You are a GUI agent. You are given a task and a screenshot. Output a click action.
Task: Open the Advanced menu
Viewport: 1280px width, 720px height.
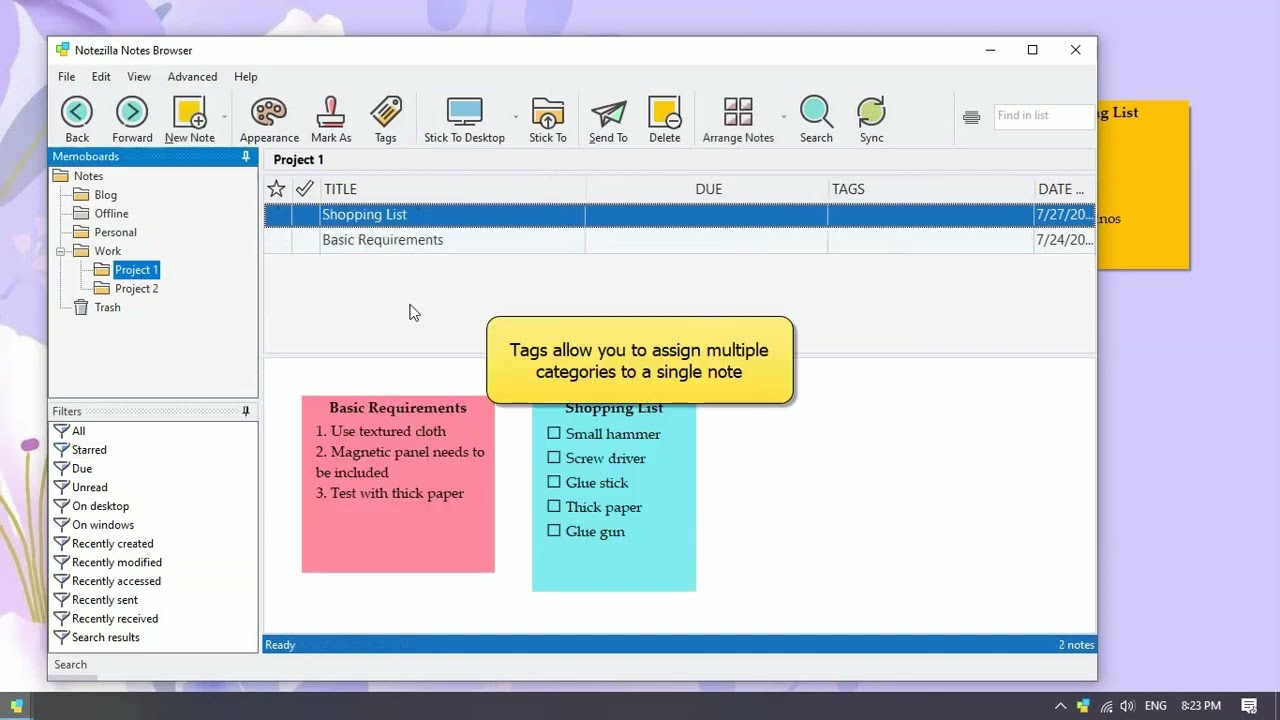click(192, 77)
